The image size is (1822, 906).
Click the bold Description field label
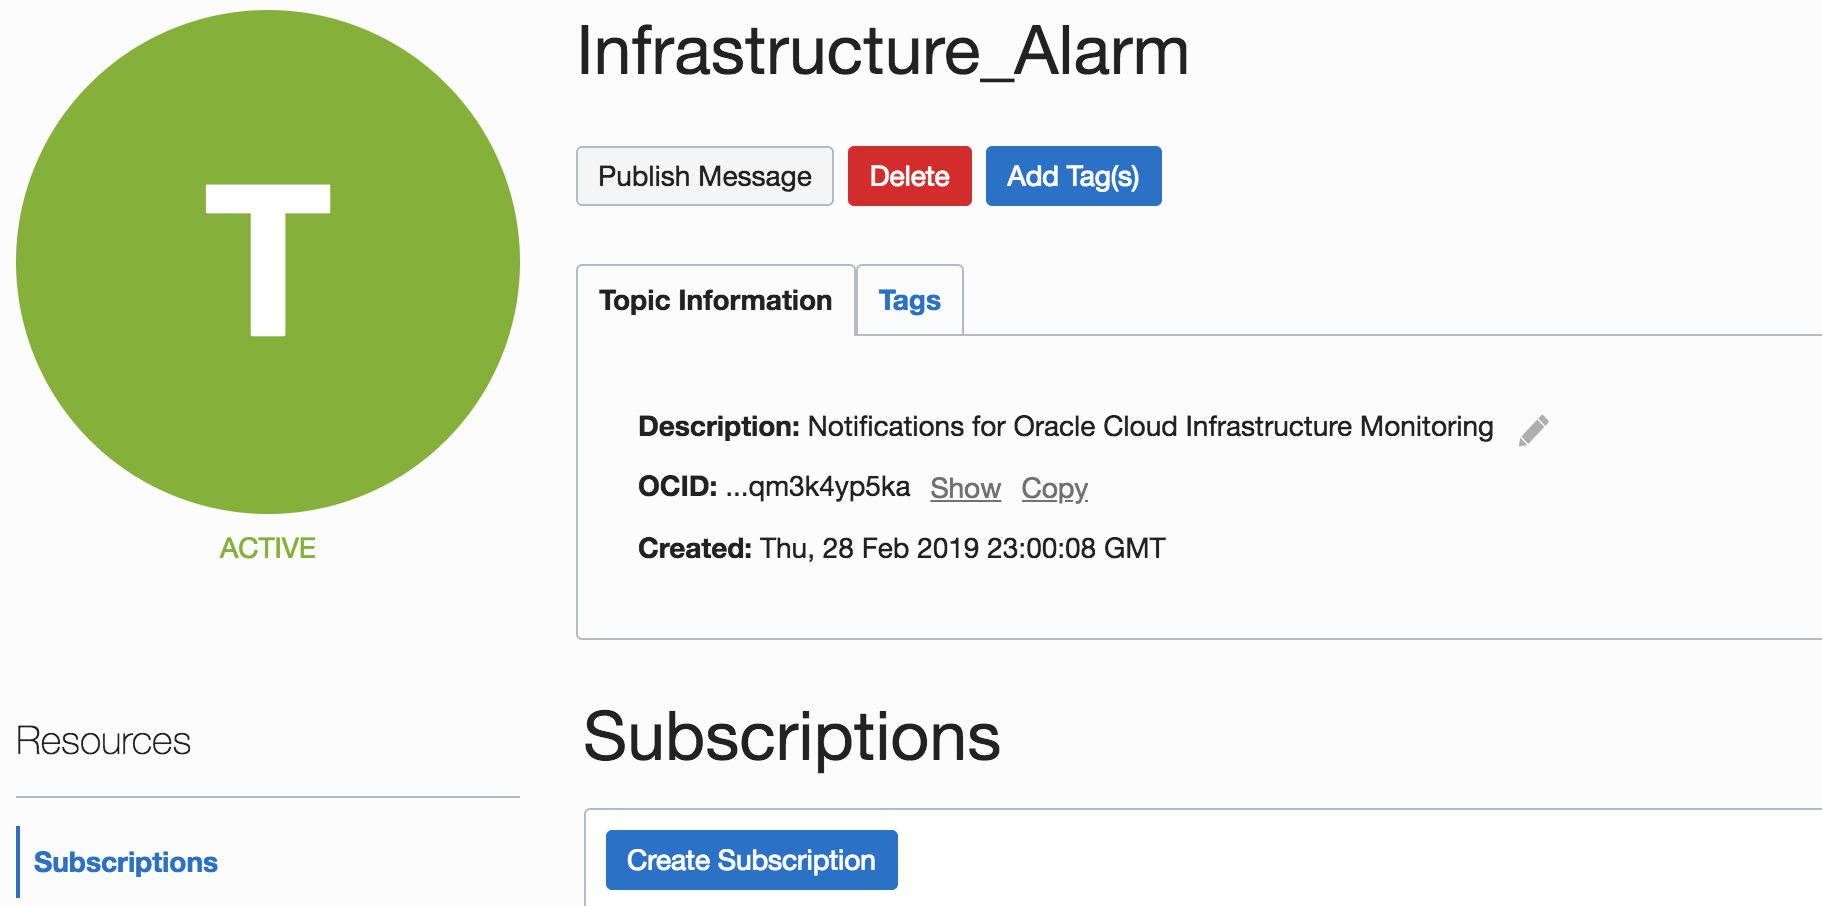[x=718, y=427]
